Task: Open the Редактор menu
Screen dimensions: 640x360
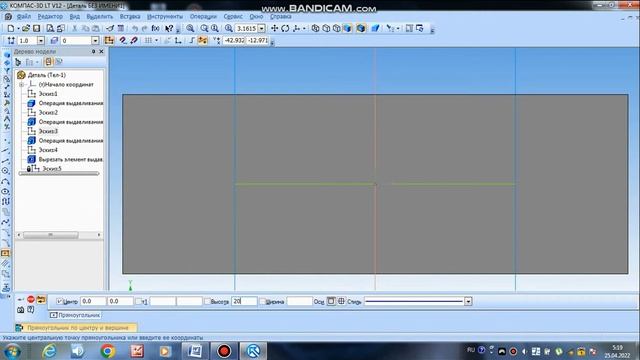Action: (50, 17)
